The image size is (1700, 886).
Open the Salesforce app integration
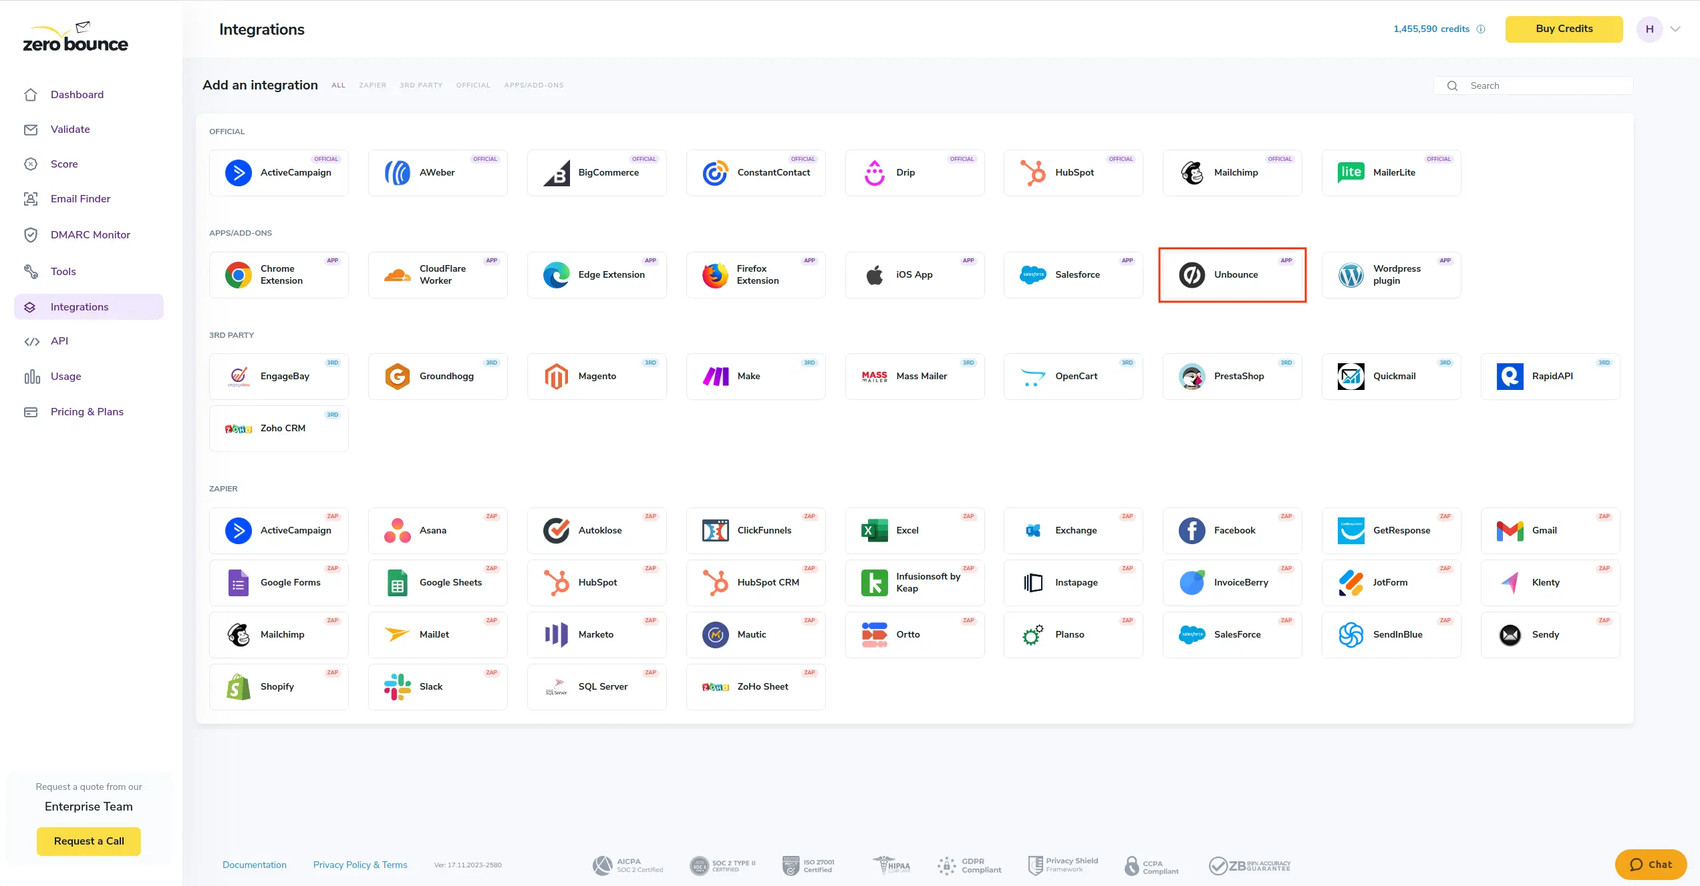click(1073, 275)
